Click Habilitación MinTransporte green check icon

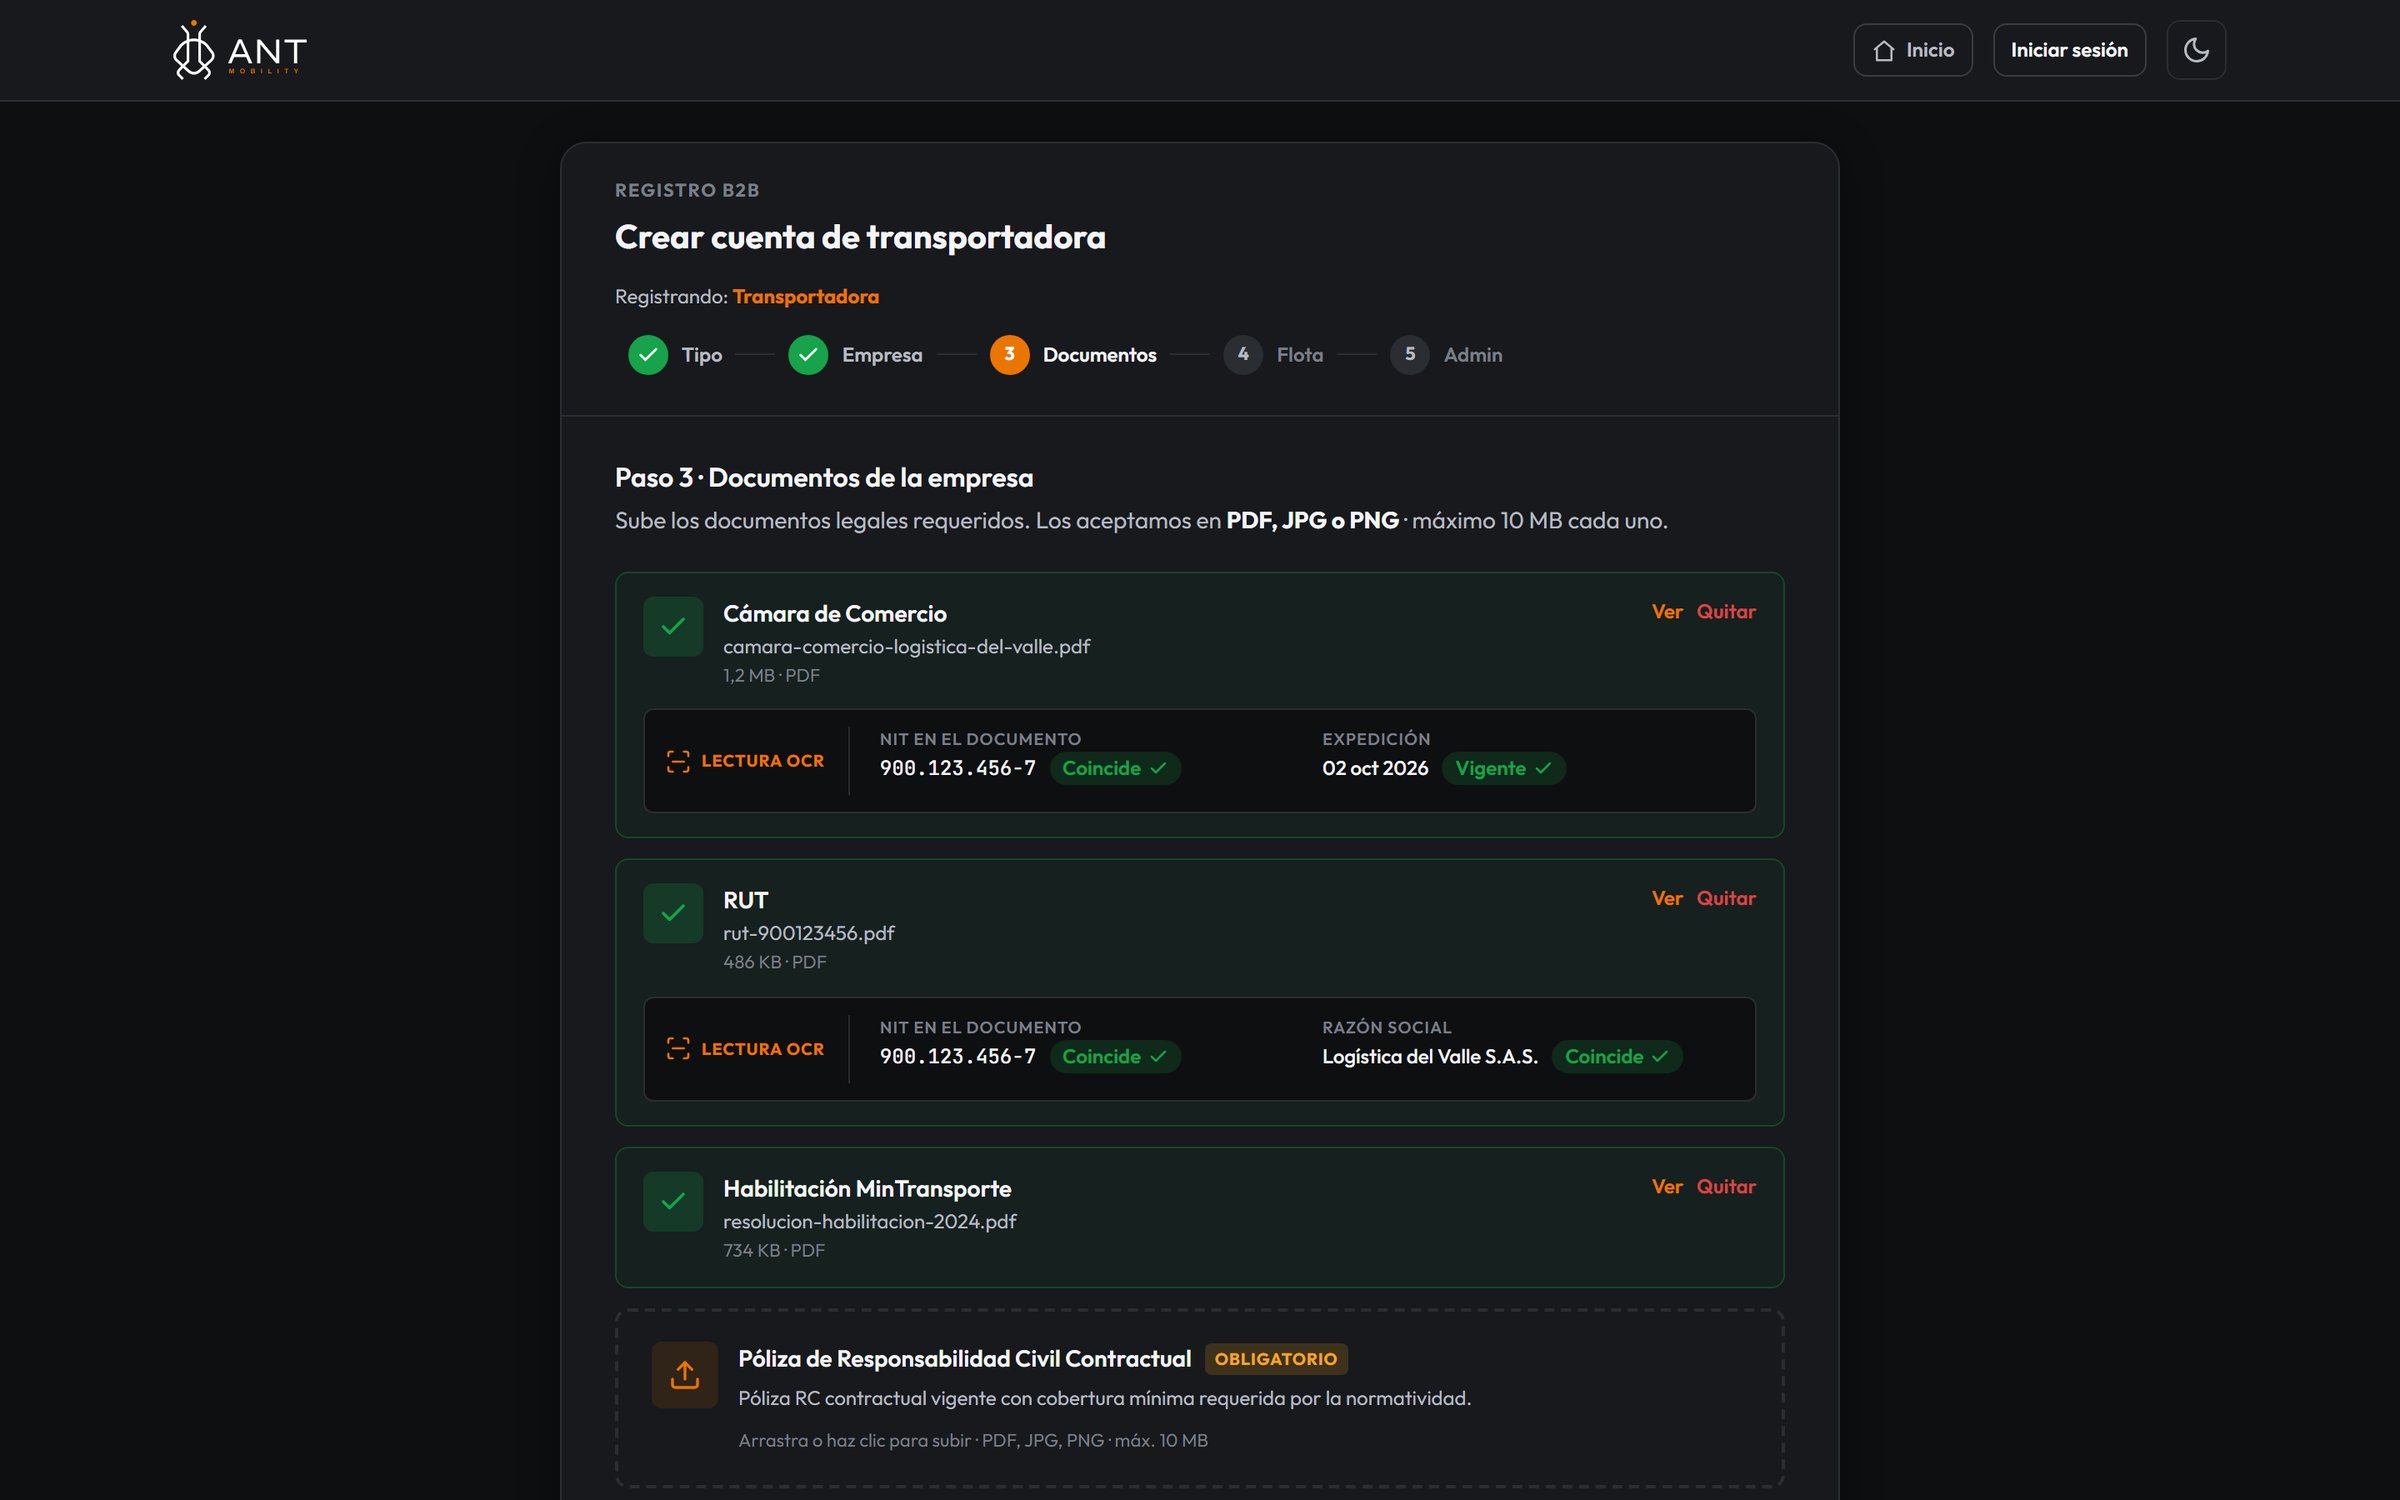[x=673, y=1202]
